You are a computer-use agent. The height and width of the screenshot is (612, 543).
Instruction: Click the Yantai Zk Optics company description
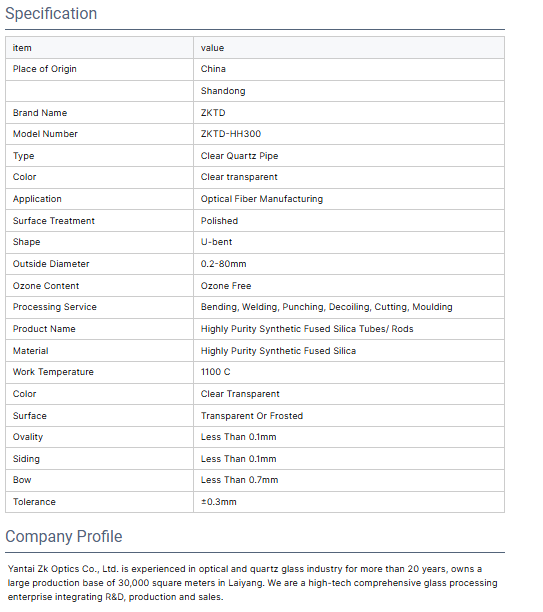click(252, 583)
